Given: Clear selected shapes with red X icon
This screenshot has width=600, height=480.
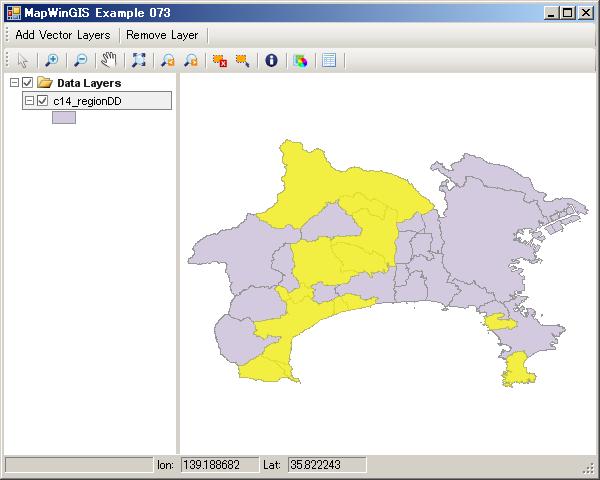Looking at the screenshot, I should pyautogui.click(x=219, y=60).
